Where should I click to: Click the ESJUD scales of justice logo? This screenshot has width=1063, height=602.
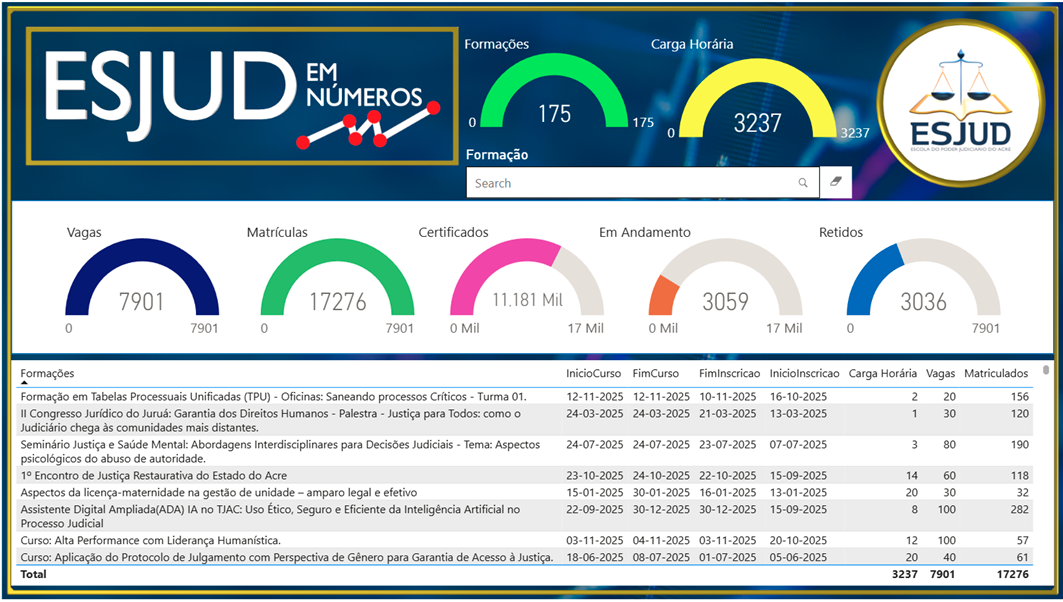click(x=959, y=98)
